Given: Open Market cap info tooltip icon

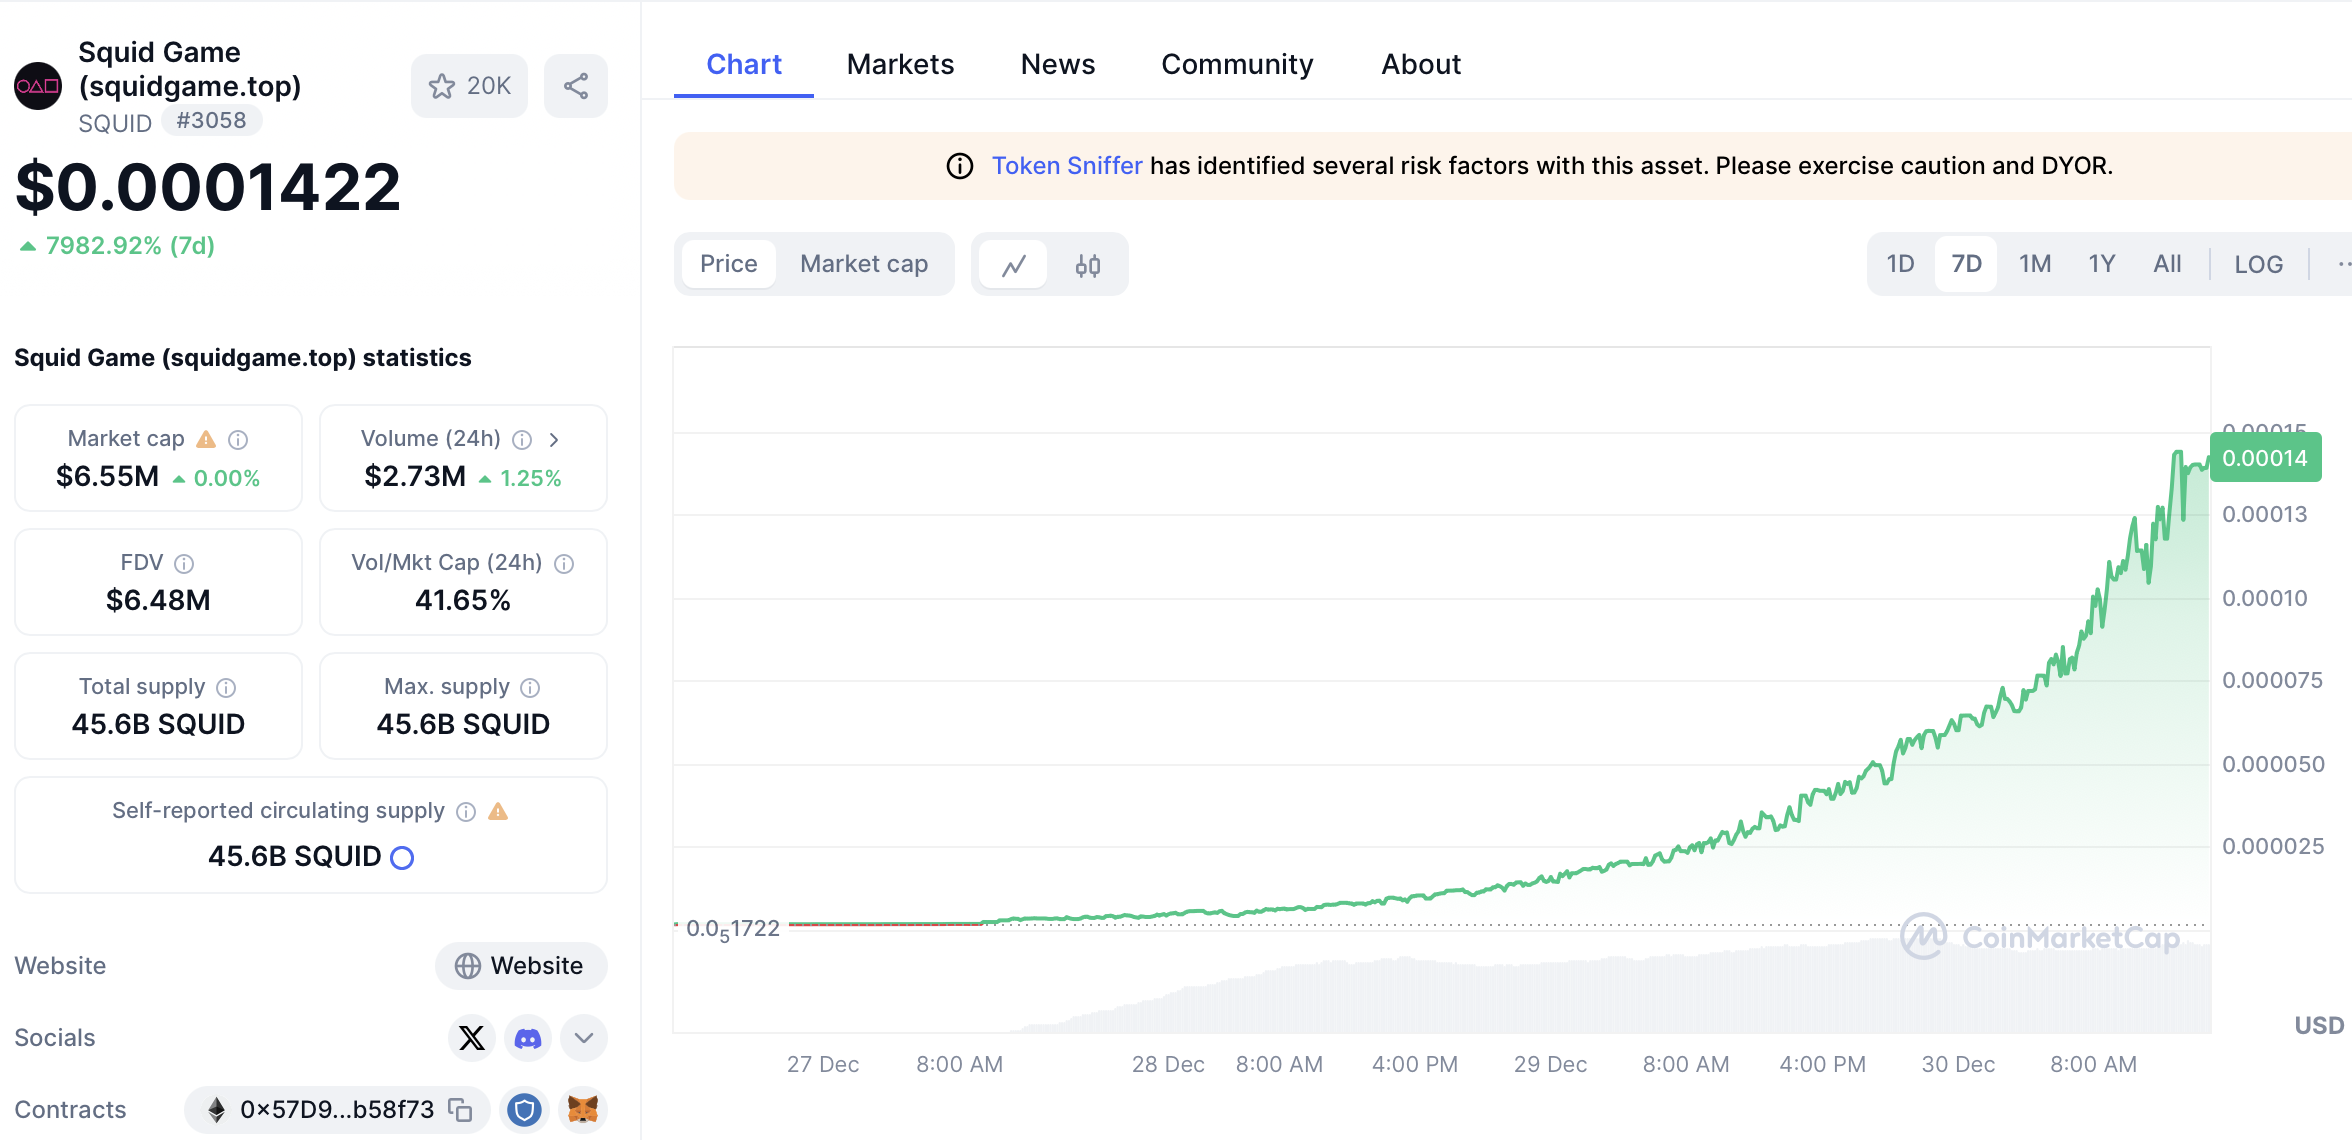Looking at the screenshot, I should pyautogui.click(x=238, y=440).
